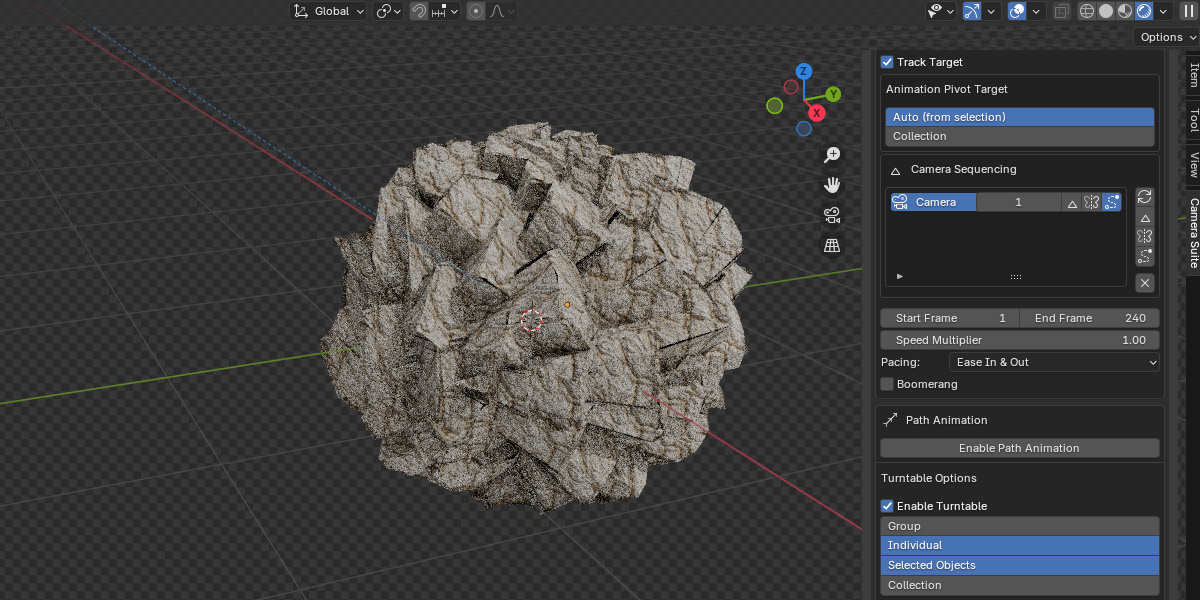Toggle X-ray display icon
The width and height of the screenshot is (1200, 600).
pos(1062,11)
